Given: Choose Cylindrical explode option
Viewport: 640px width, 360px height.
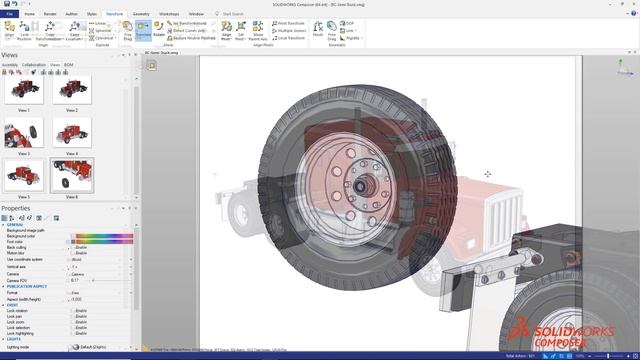Looking at the screenshot, I should pyautogui.click(x=101, y=38).
